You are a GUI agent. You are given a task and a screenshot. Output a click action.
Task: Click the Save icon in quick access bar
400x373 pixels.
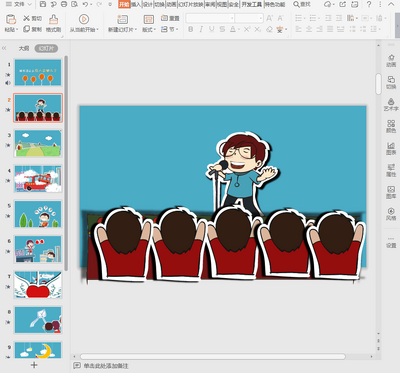tap(43, 4)
